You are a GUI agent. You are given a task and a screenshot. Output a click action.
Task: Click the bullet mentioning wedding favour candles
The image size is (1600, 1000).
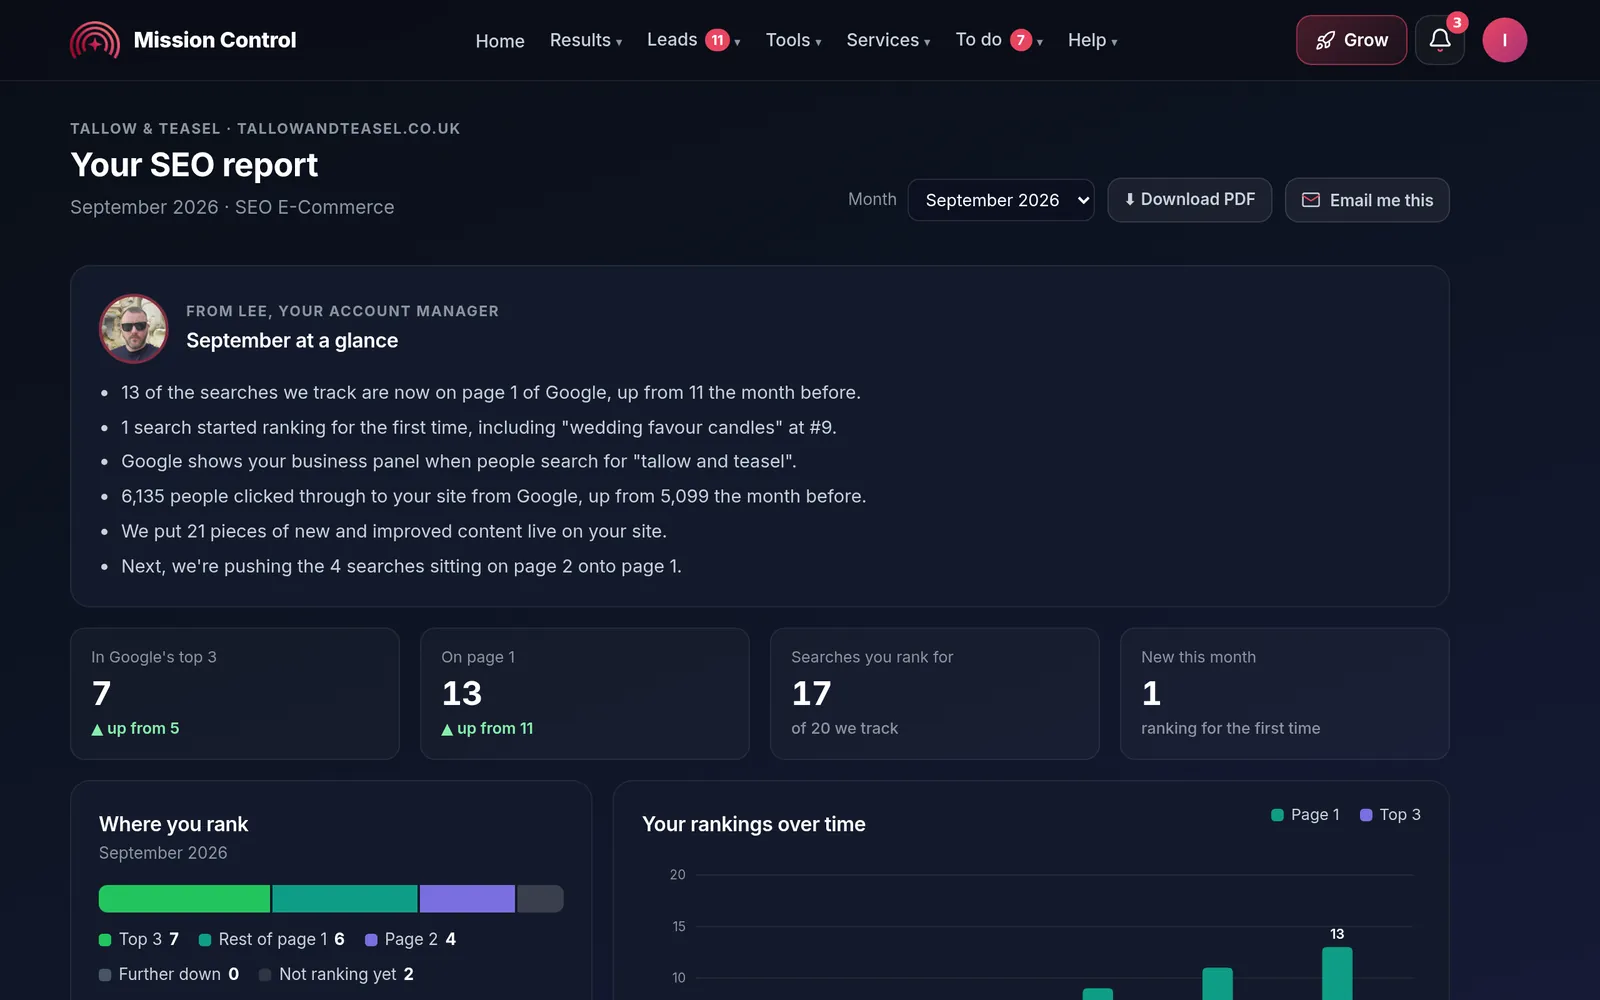pyautogui.click(x=479, y=427)
